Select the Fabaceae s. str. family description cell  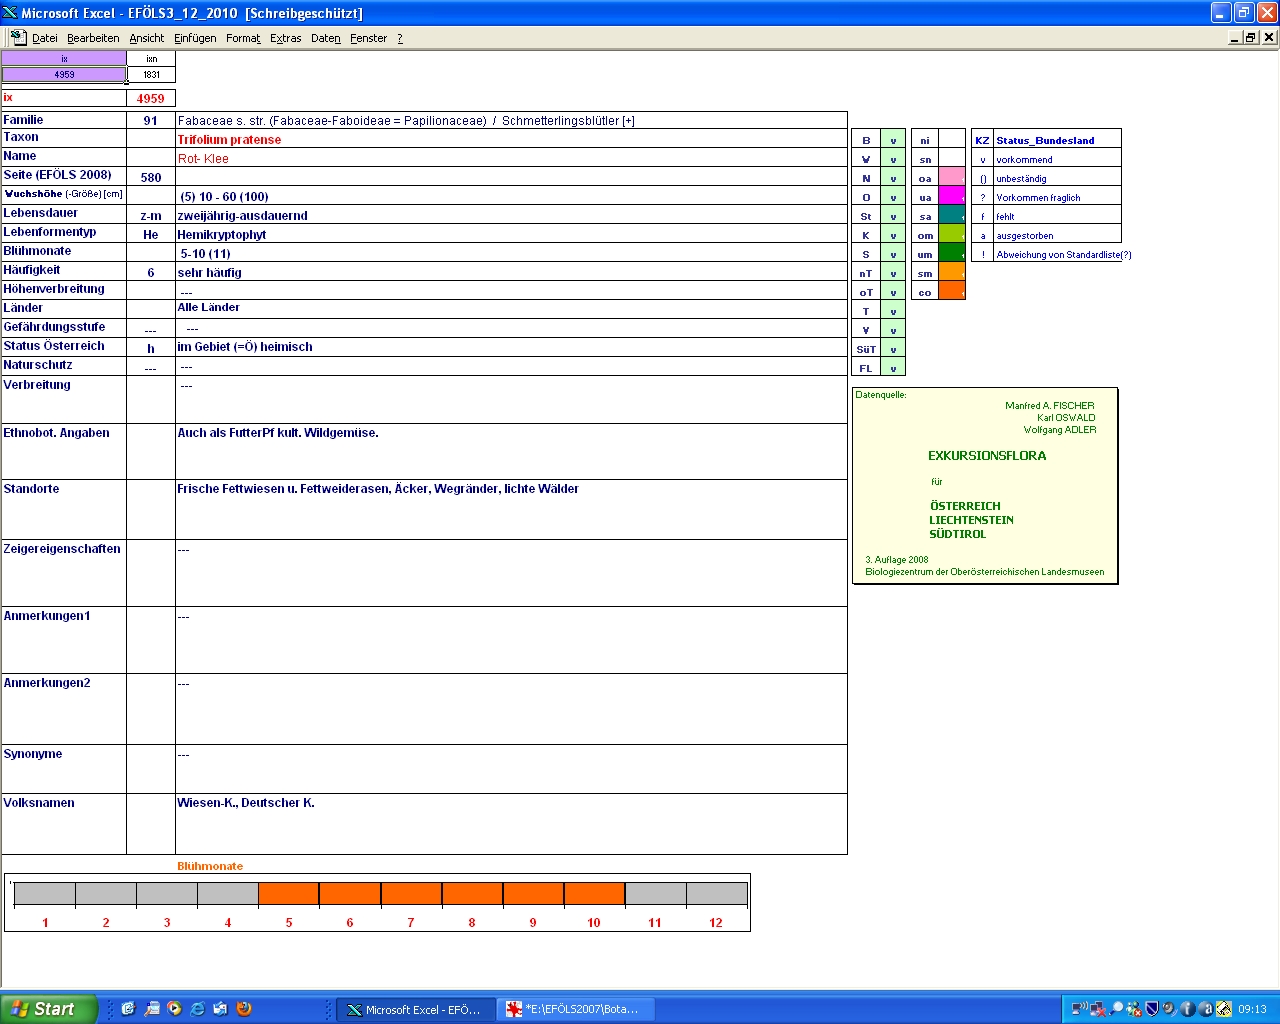click(511, 120)
